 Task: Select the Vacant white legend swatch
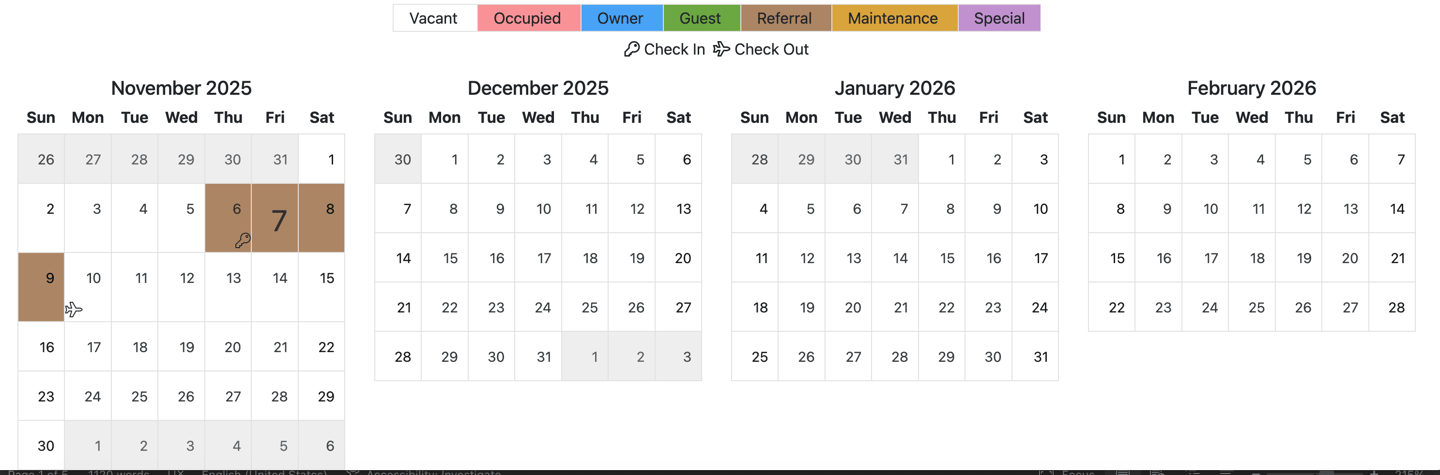434,18
